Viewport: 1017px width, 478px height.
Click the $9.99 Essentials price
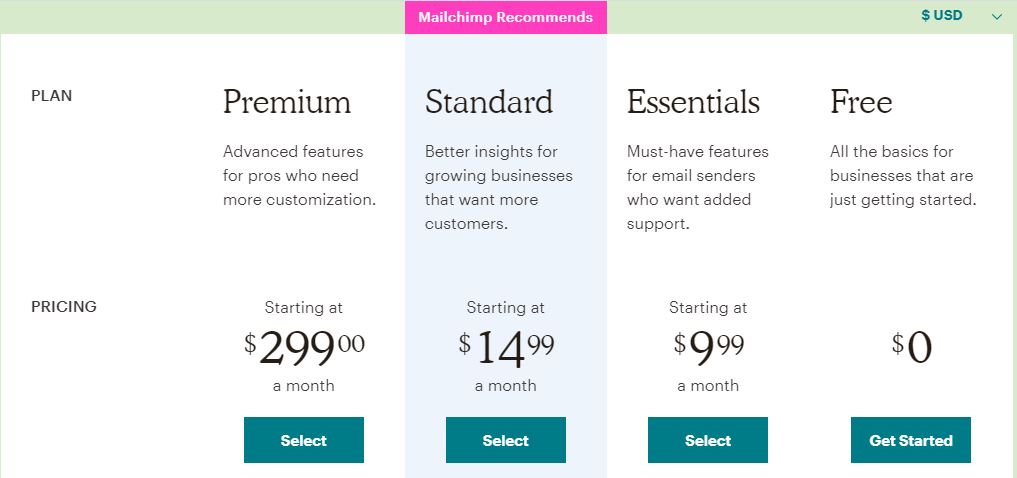708,348
